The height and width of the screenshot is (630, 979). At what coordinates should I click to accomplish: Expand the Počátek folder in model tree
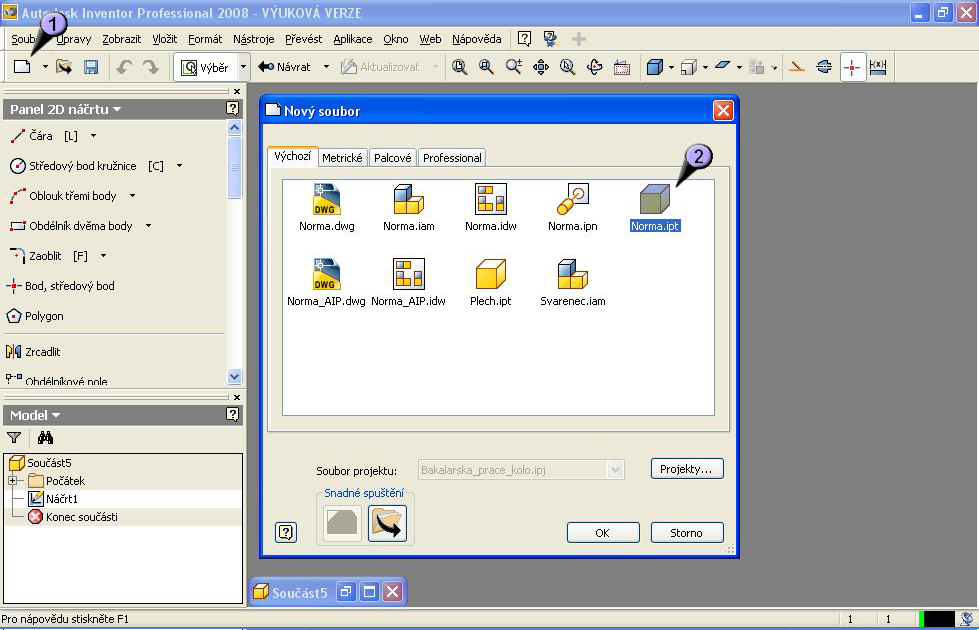click(12, 481)
